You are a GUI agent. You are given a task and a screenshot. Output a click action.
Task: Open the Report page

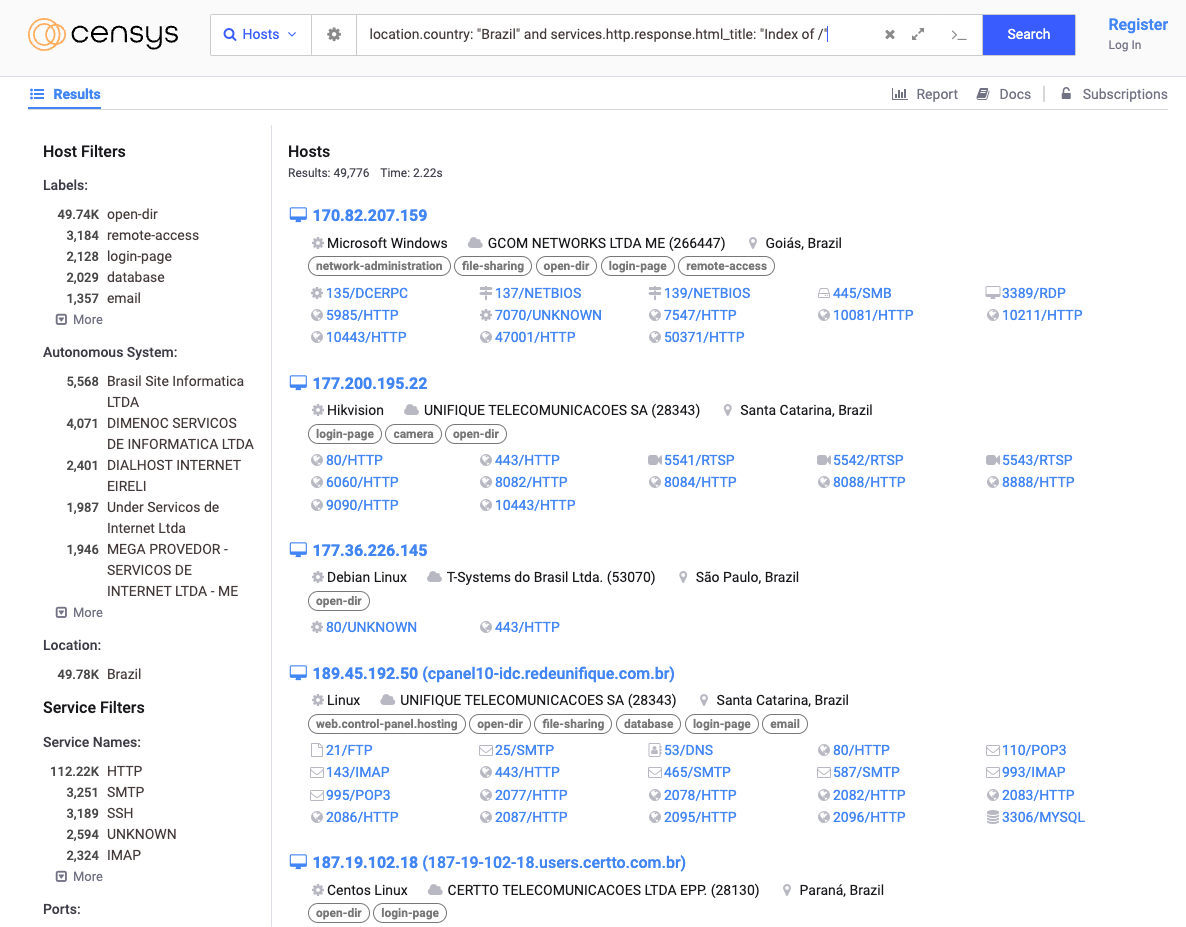point(925,94)
